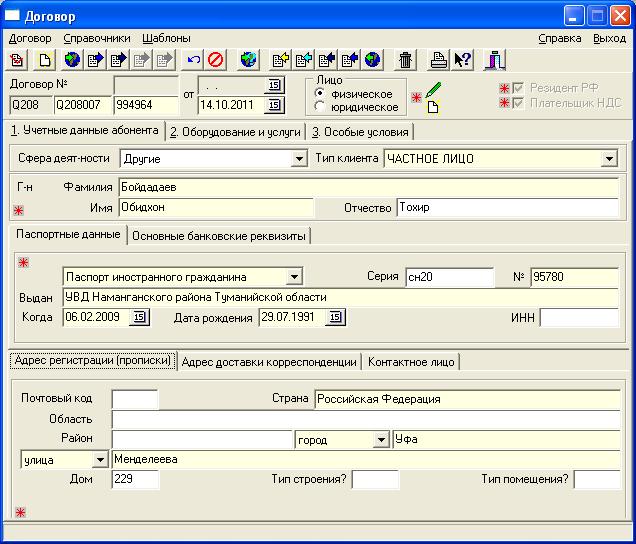Viewport: 636px width, 544px height.
Task: Click the disabled export icon beside the undo arrow
Action: pyautogui.click(x=165, y=60)
